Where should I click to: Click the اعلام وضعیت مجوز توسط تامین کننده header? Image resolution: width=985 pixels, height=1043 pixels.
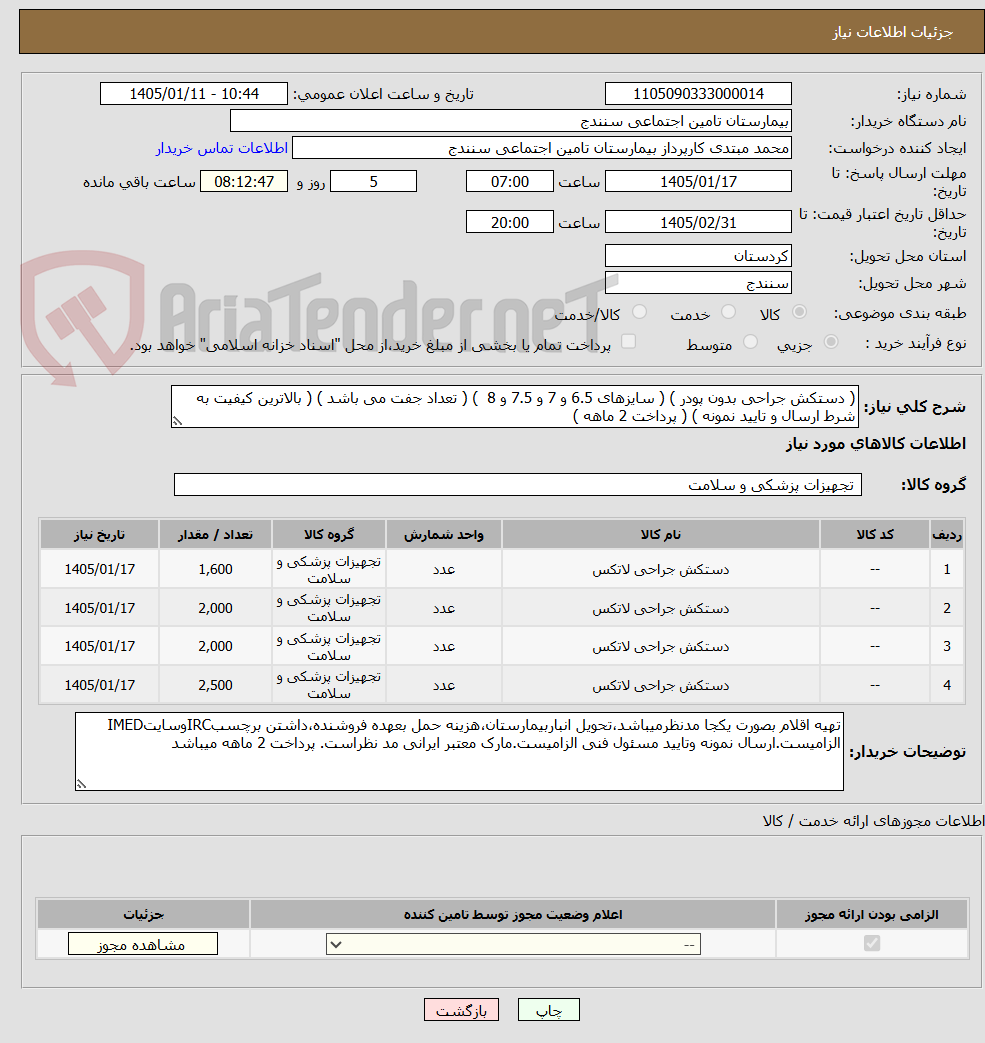(x=513, y=915)
